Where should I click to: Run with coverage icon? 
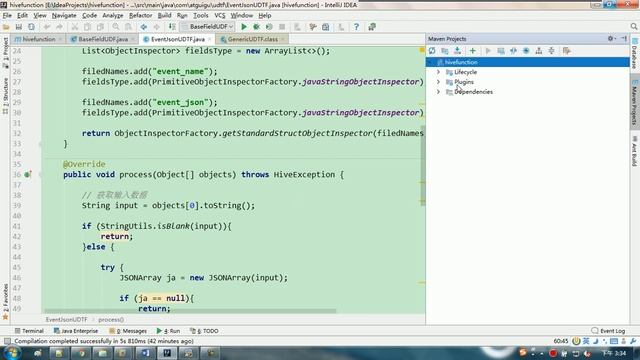point(269,27)
